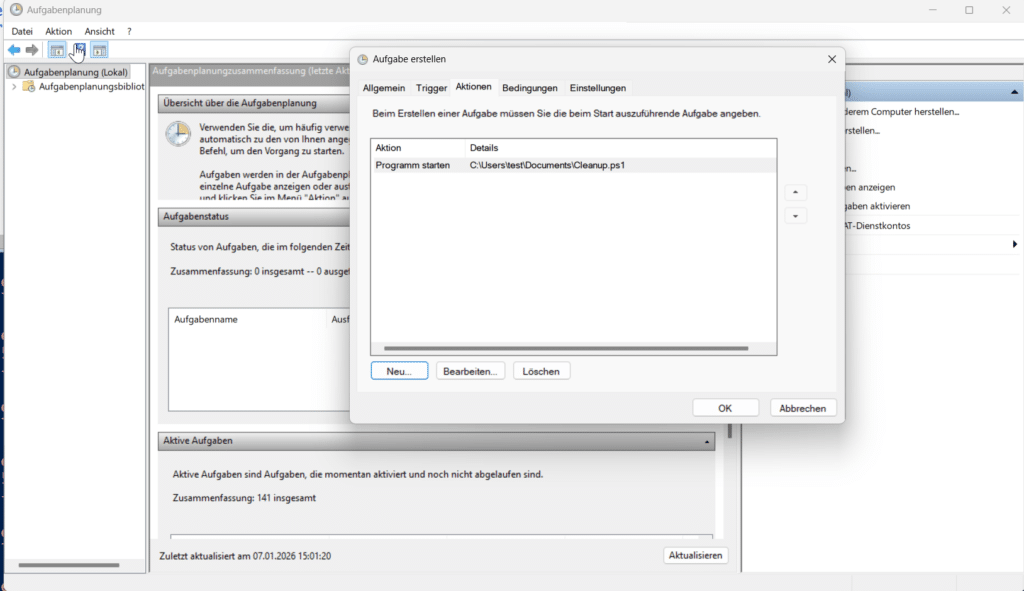Collapse the actions pane header section
This screenshot has width=1024, height=591.
1015,92
